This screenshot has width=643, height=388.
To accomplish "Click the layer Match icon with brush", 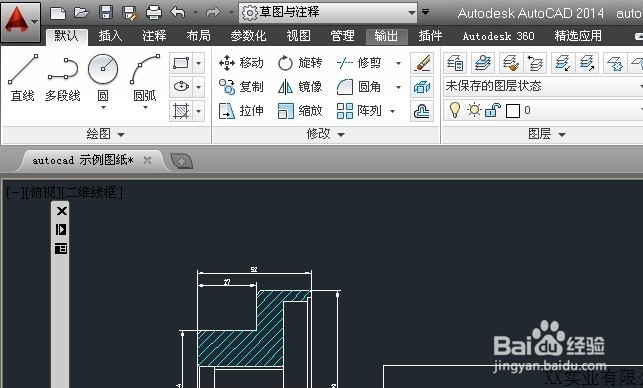I will coord(511,63).
